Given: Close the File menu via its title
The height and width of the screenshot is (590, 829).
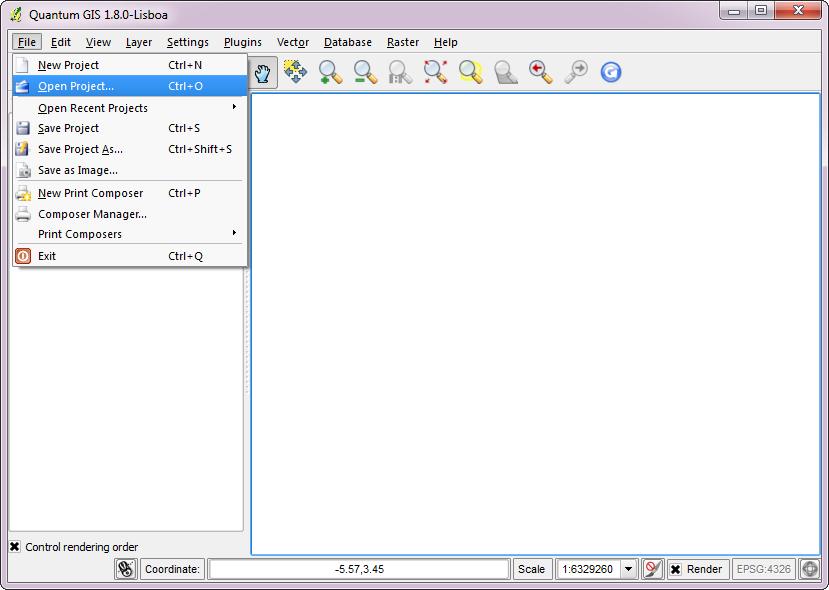Looking at the screenshot, I should pyautogui.click(x=27, y=42).
